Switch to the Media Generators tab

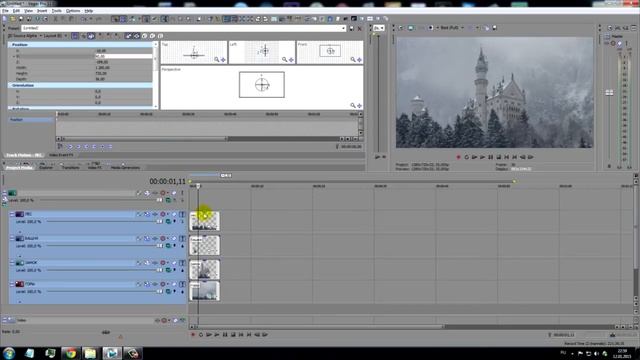coord(125,167)
